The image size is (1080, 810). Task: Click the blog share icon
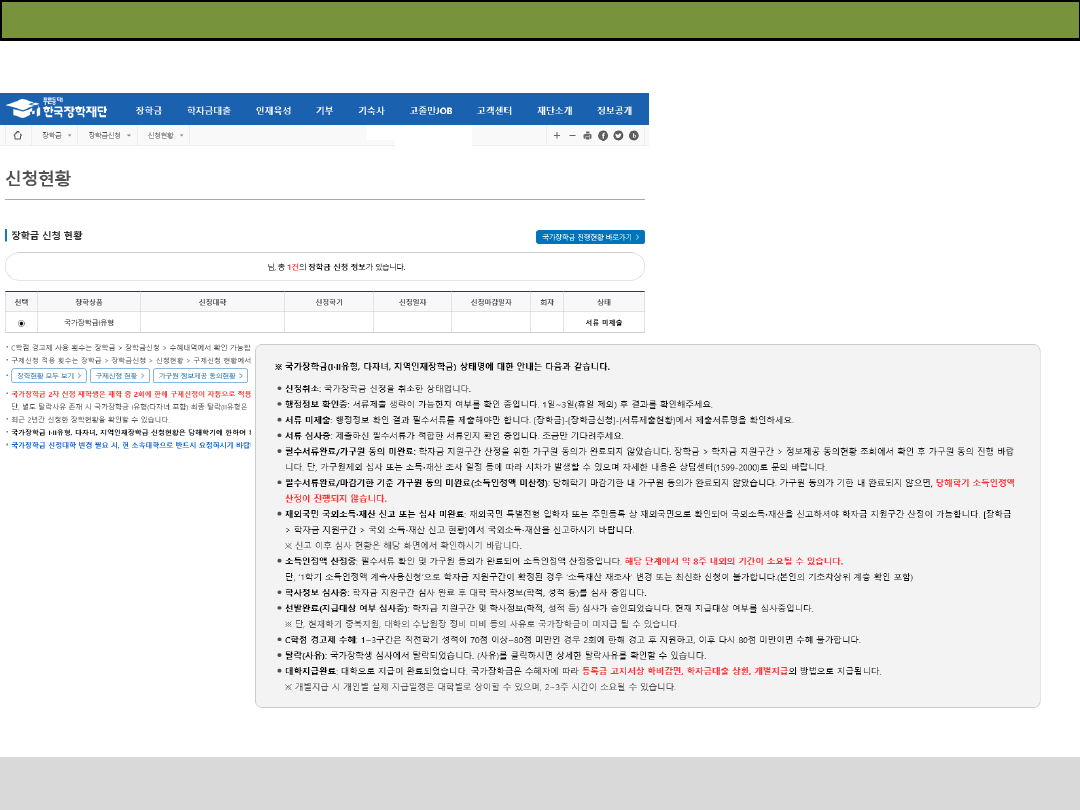coord(633,135)
